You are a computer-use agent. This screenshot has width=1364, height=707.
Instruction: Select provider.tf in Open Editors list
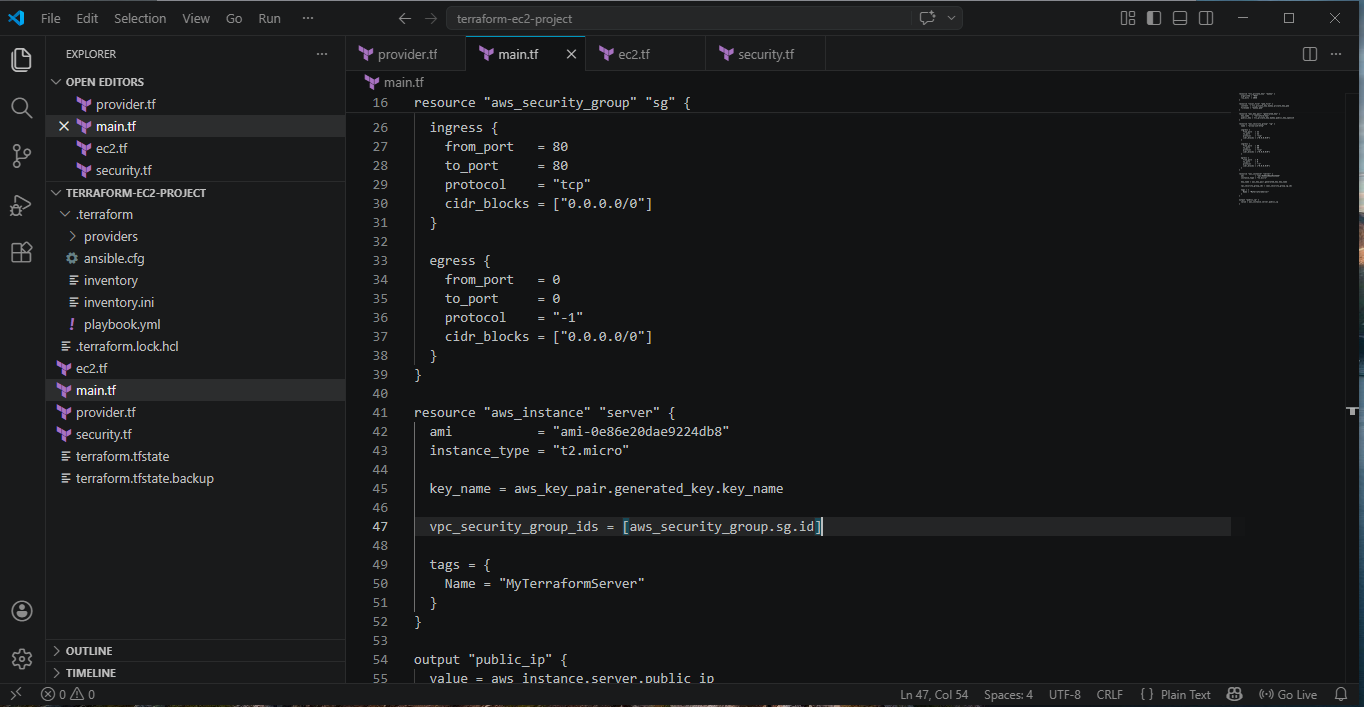coord(125,104)
